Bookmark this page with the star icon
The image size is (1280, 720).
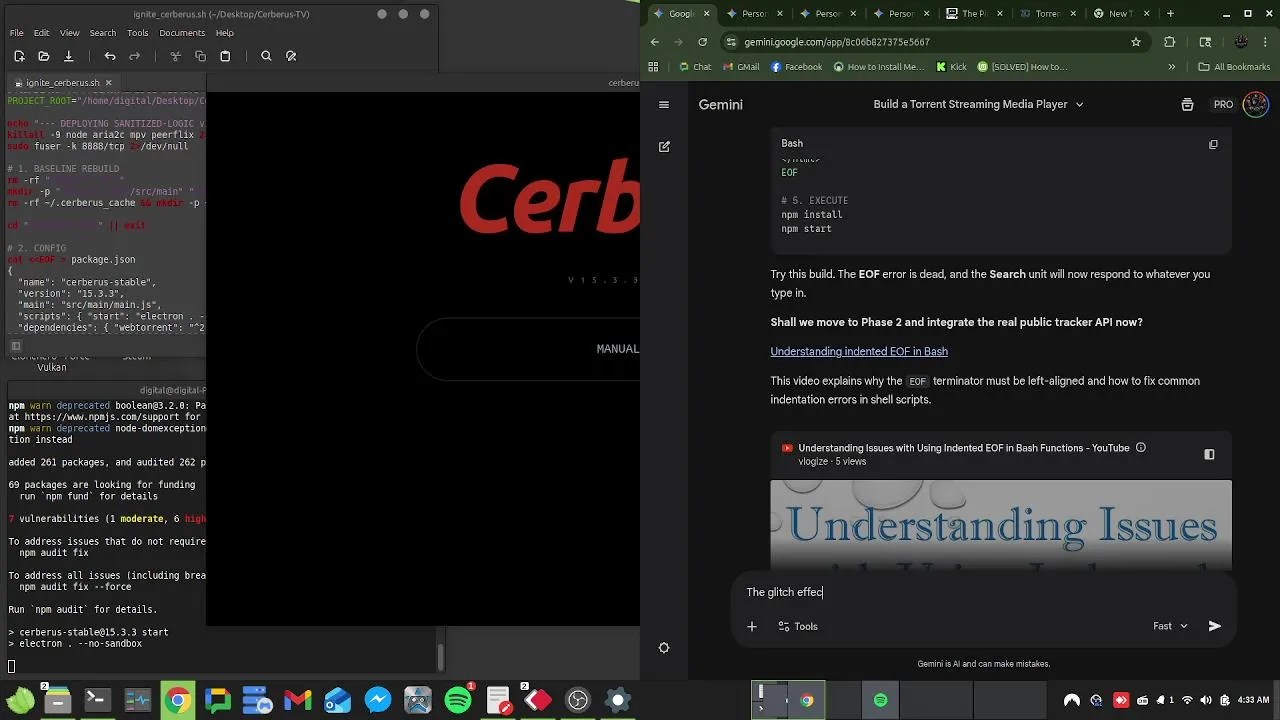(1136, 42)
